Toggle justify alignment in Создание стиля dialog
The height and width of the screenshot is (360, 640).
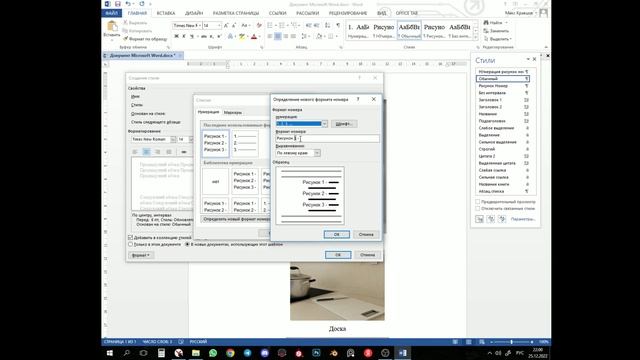169,152
